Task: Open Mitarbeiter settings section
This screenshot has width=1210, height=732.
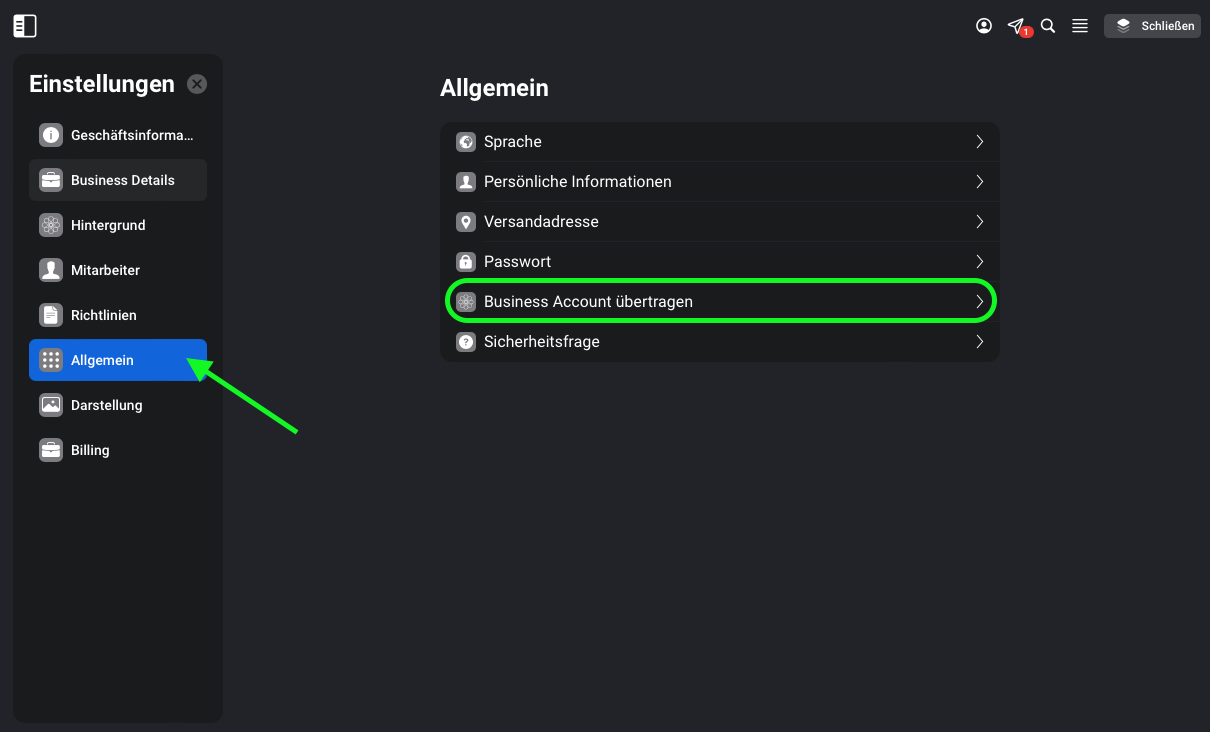Action: (118, 270)
